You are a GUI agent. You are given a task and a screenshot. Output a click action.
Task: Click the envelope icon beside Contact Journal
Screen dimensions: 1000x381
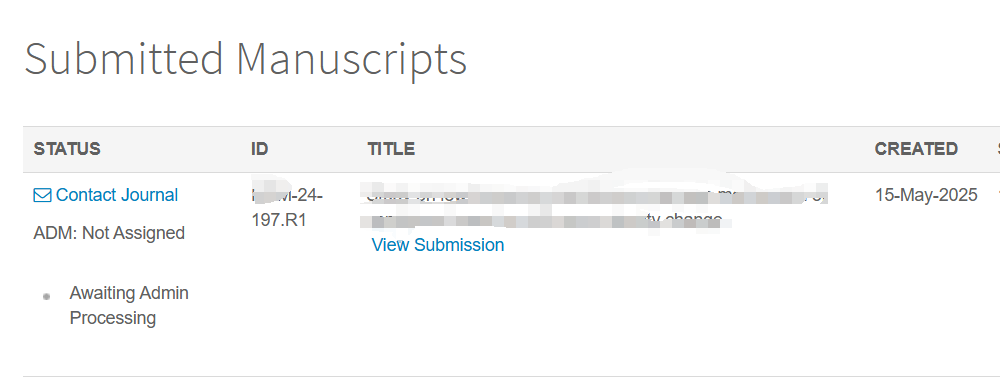coord(42,195)
